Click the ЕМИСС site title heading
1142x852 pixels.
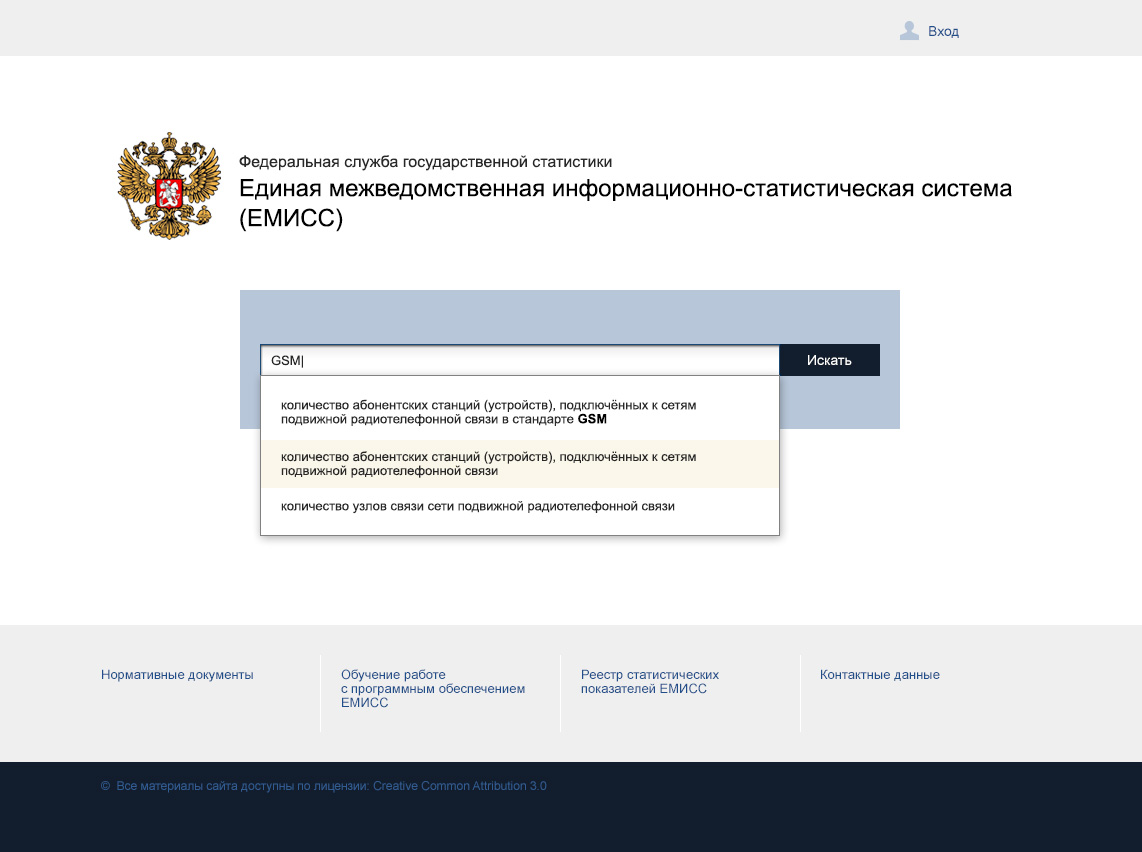click(625, 202)
